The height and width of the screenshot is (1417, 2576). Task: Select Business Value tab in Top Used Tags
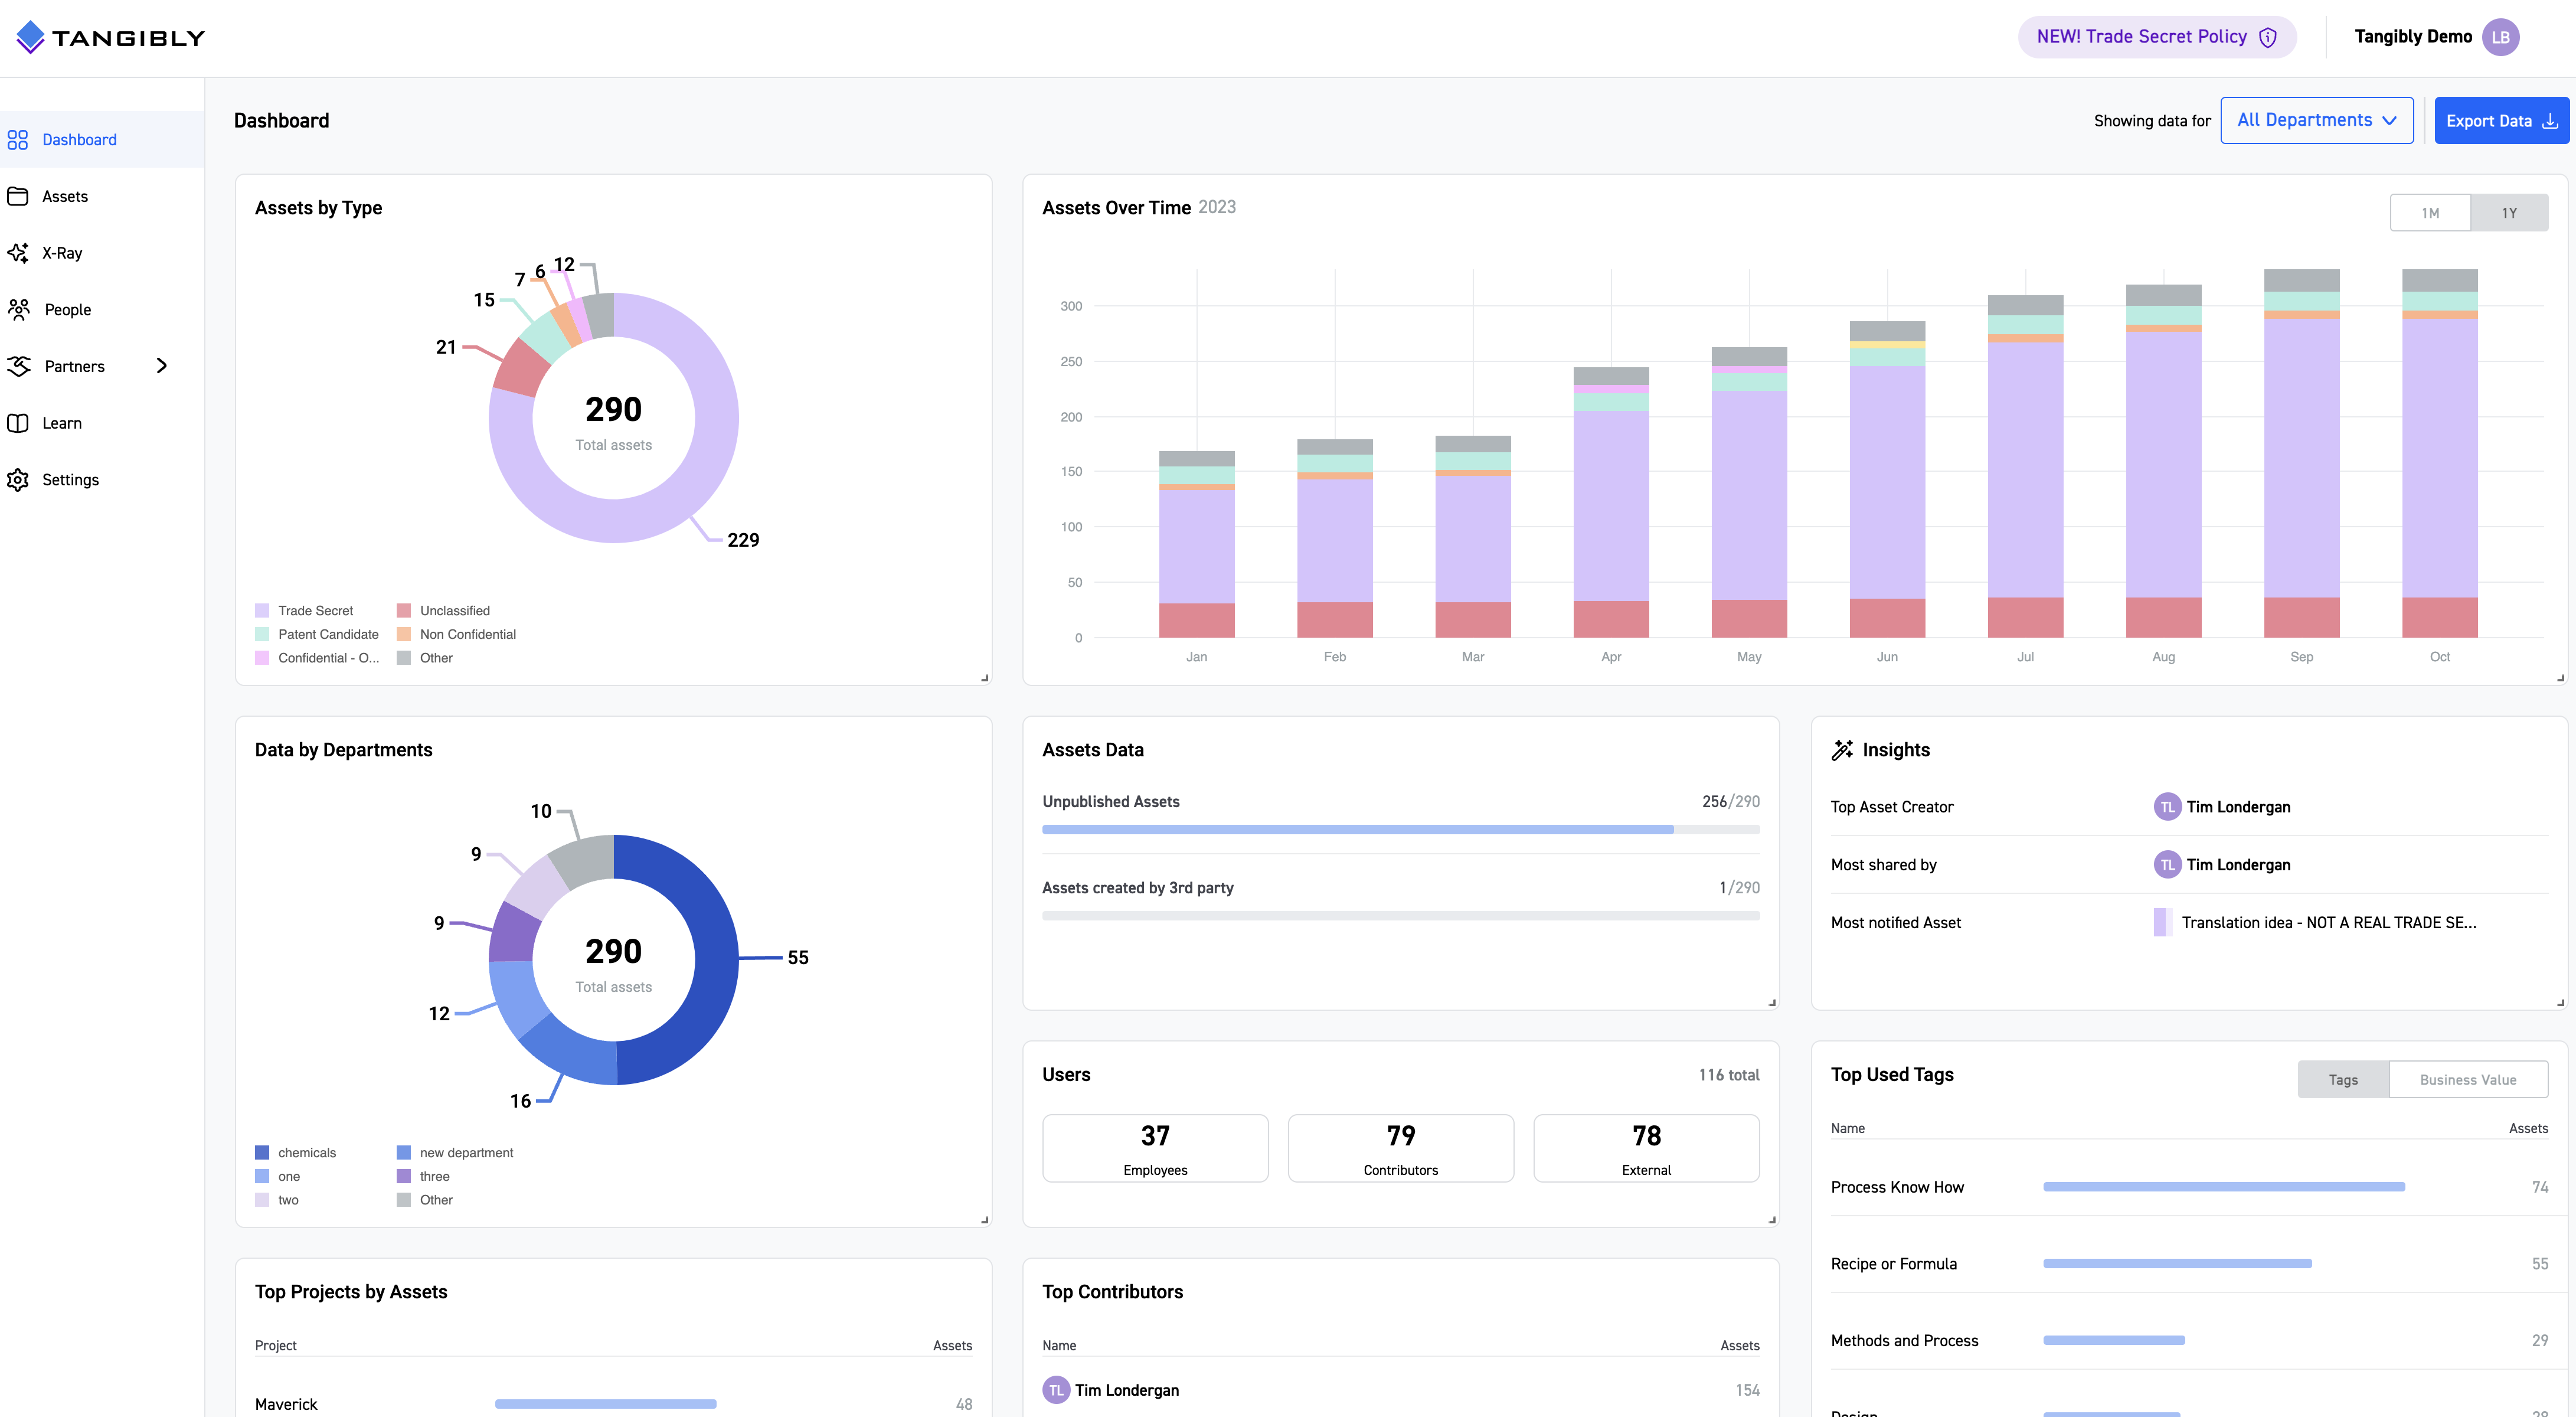click(x=2468, y=1080)
